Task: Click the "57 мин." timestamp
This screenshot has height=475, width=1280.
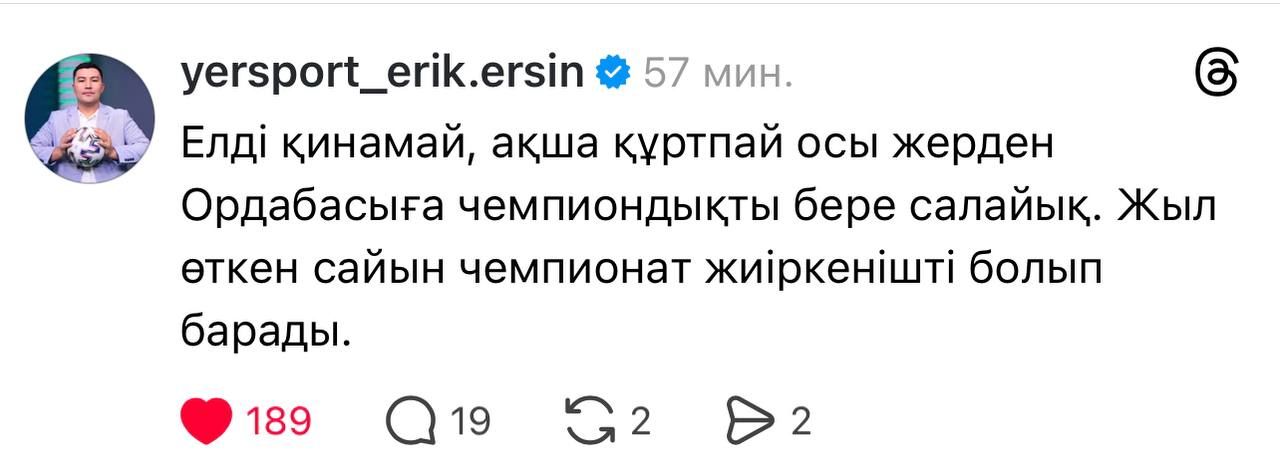Action: [719, 73]
